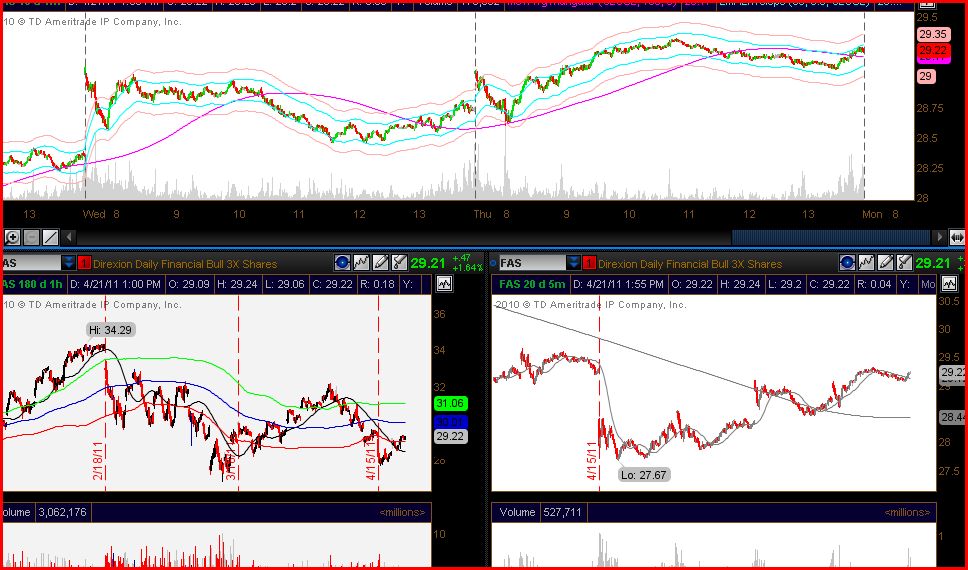
Task: Click the 4/15/11 date marker in the left chart
Action: pos(371,461)
